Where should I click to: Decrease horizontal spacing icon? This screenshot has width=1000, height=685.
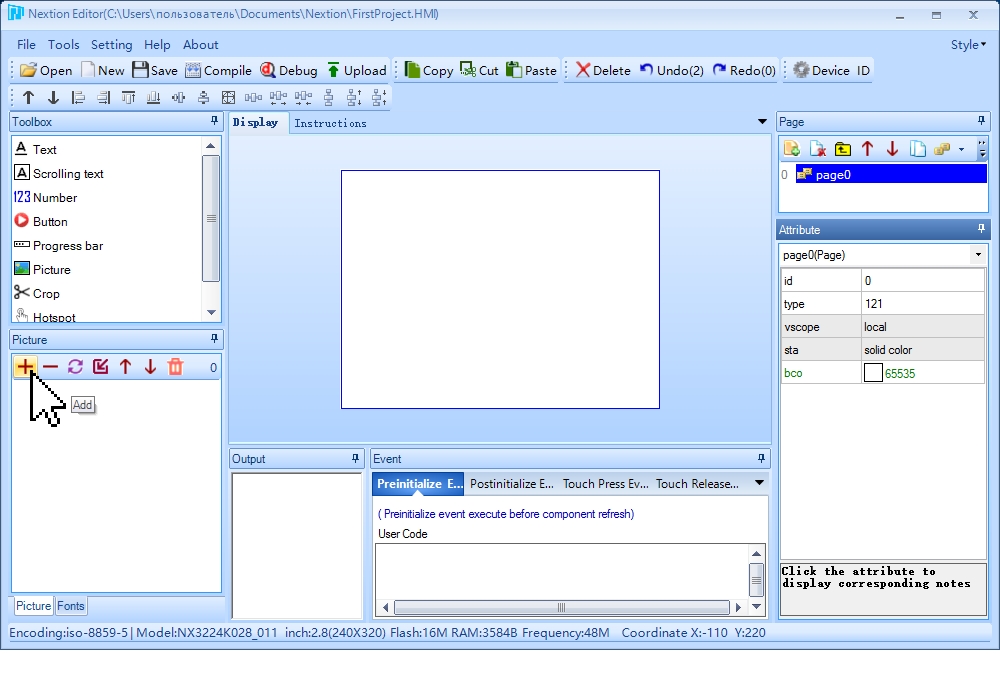[x=303, y=98]
